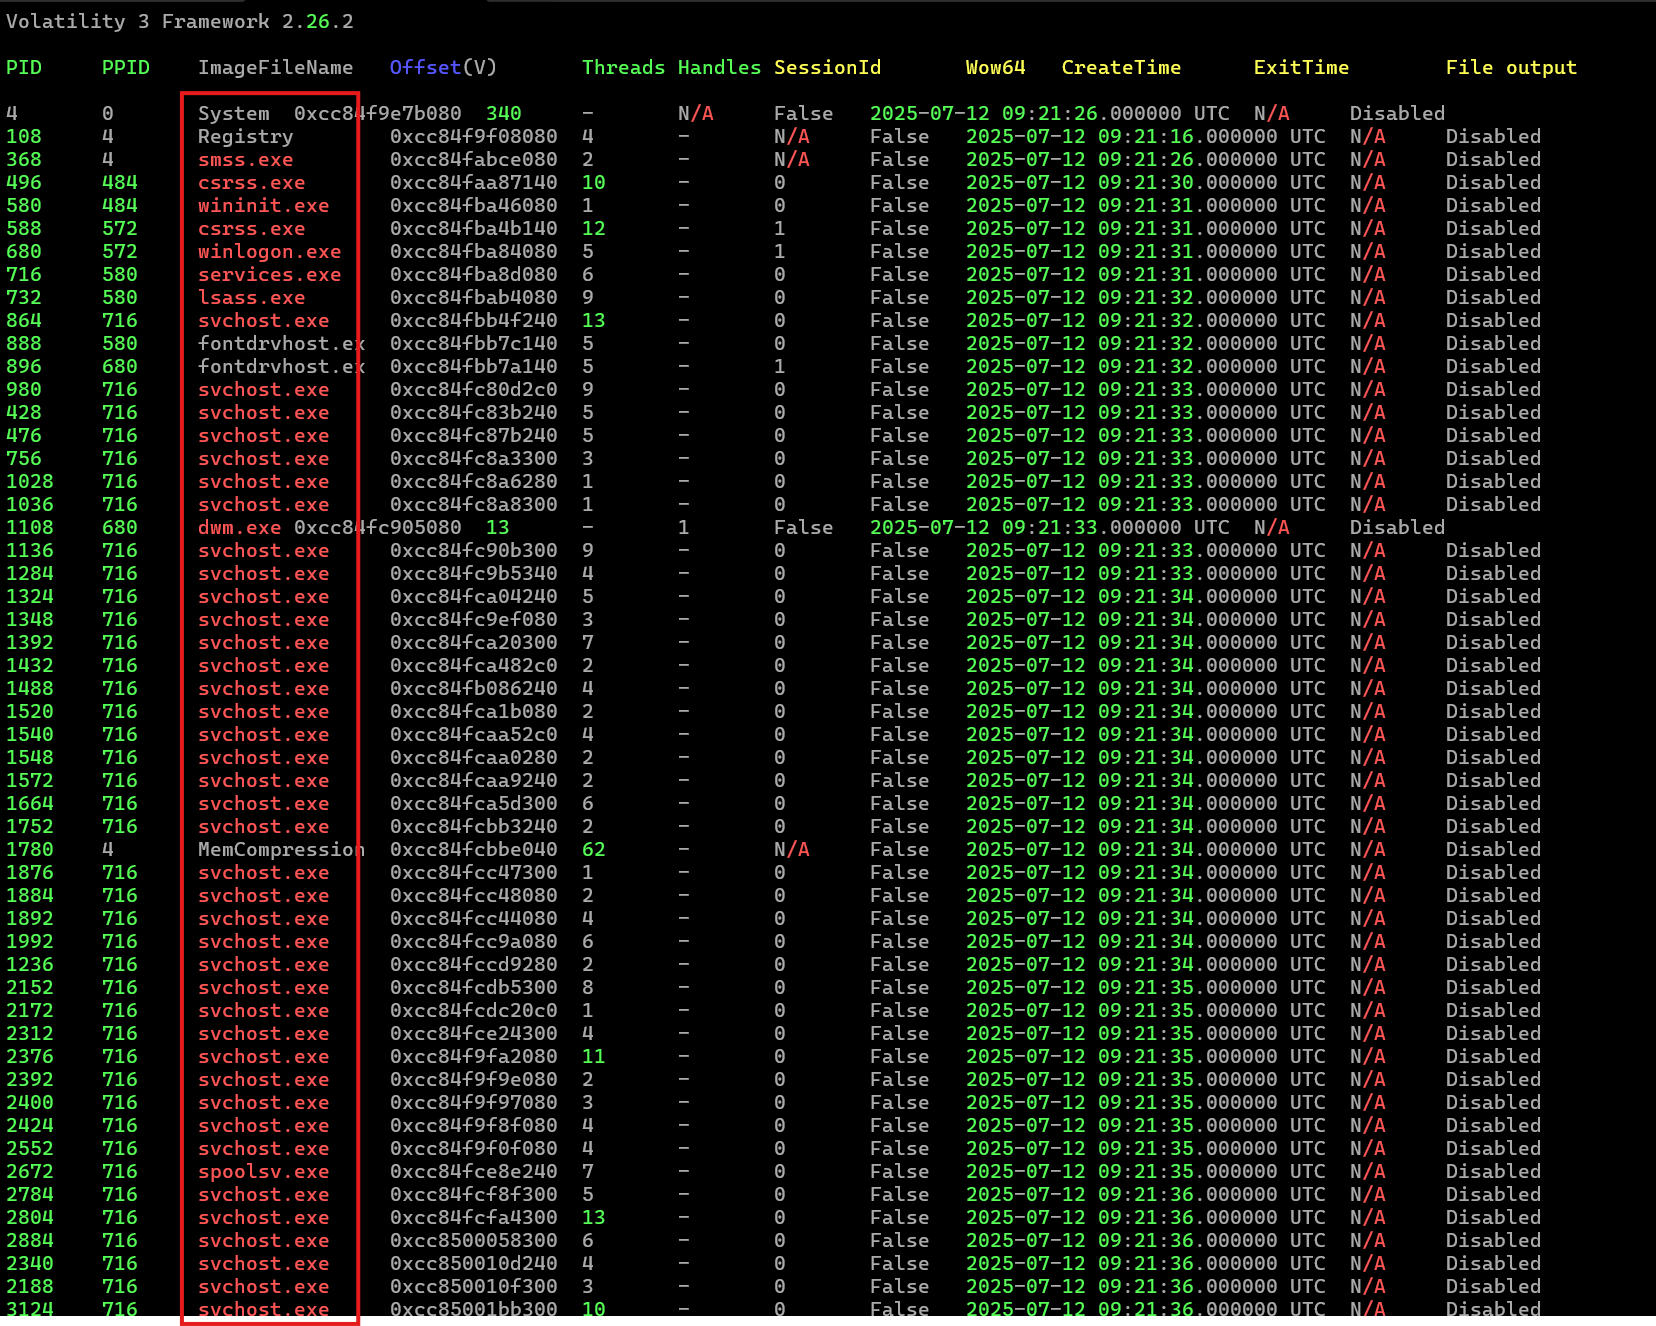Select the winlogon.exe process name
Image resolution: width=1656 pixels, height=1326 pixels.
tap(269, 251)
